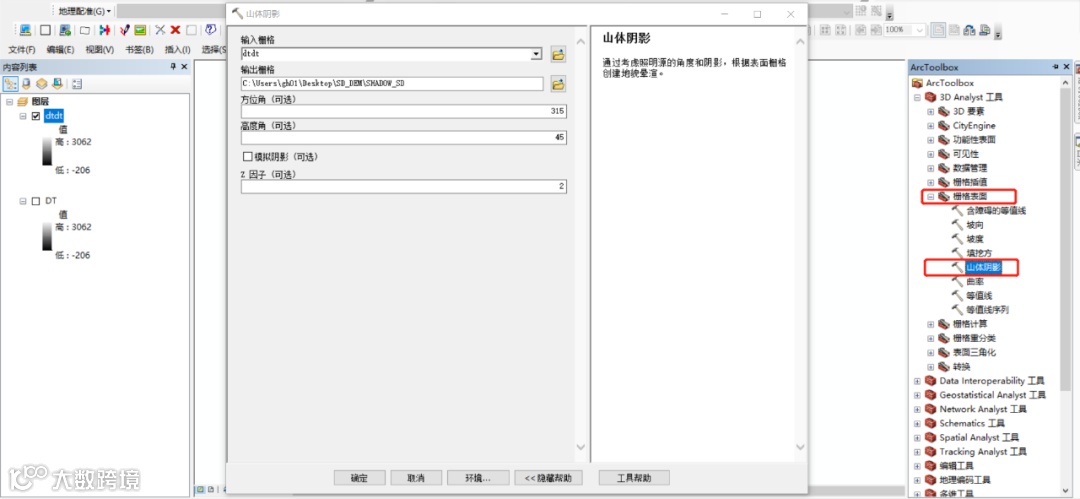Image resolution: width=1080 pixels, height=499 pixels.
Task: Click 确定 button
Action: pos(360,478)
